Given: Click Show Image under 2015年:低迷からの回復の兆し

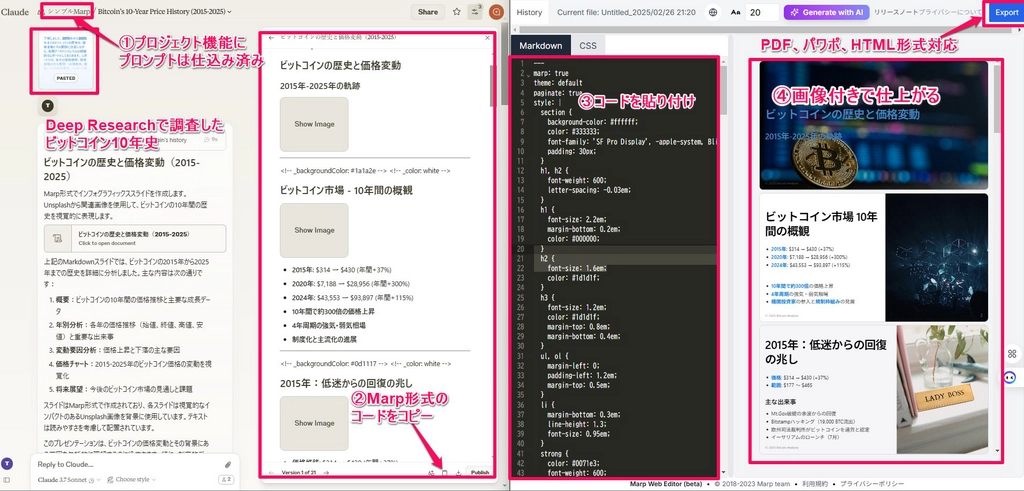Looking at the screenshot, I should pos(314,423).
